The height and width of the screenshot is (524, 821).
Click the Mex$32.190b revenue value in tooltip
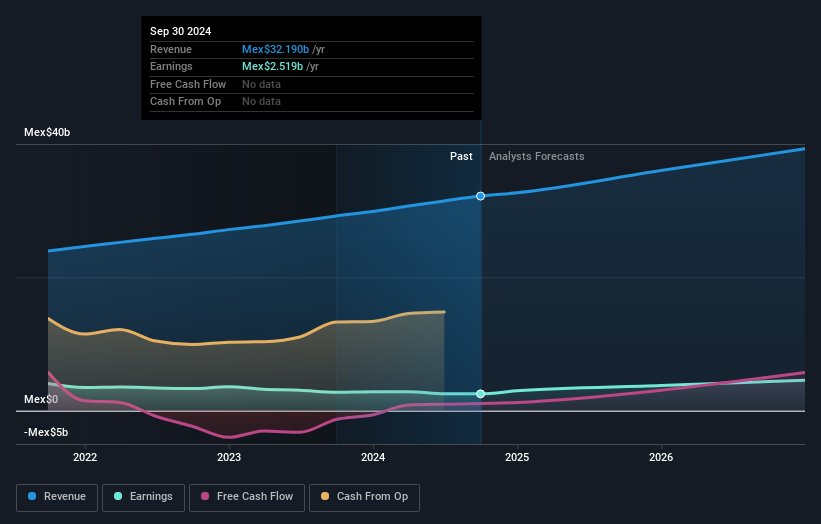pyautogui.click(x=275, y=49)
